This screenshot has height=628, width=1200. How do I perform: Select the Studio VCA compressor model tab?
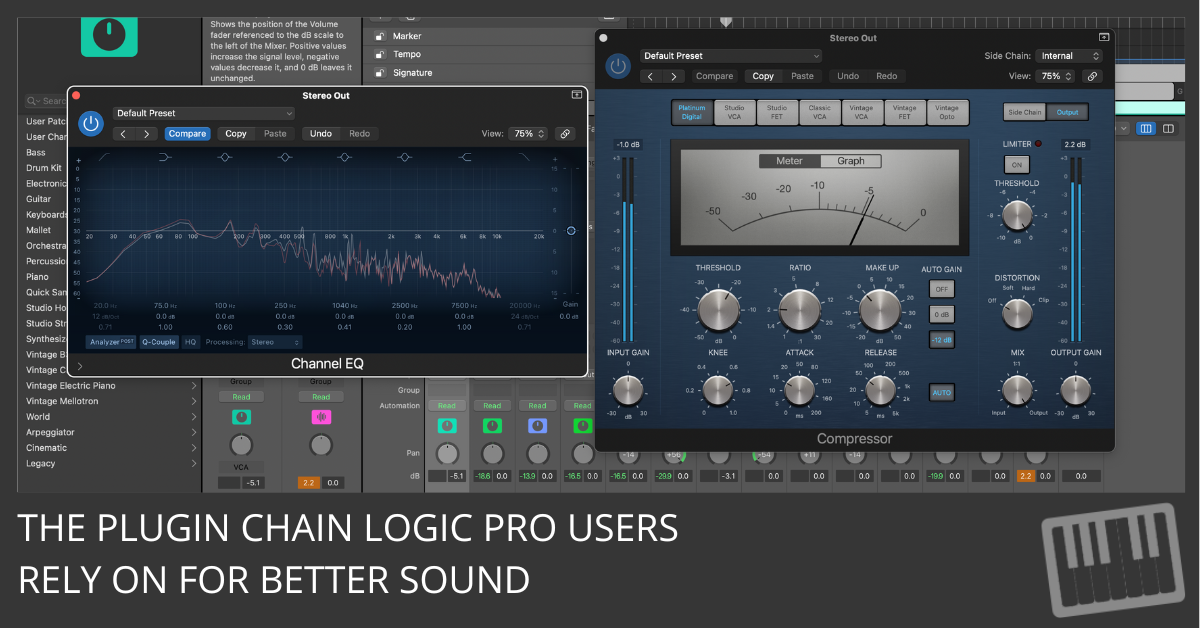pyautogui.click(x=734, y=112)
